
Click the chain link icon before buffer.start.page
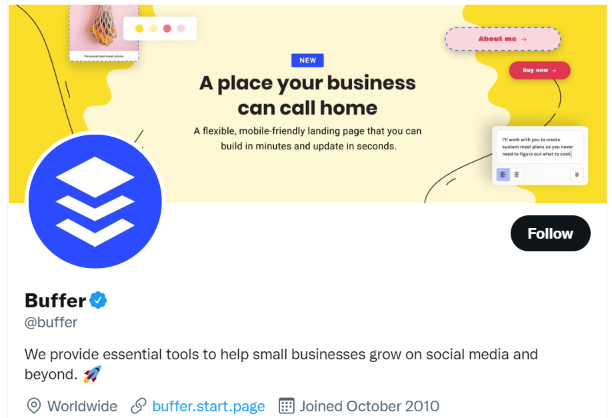[x=139, y=406]
